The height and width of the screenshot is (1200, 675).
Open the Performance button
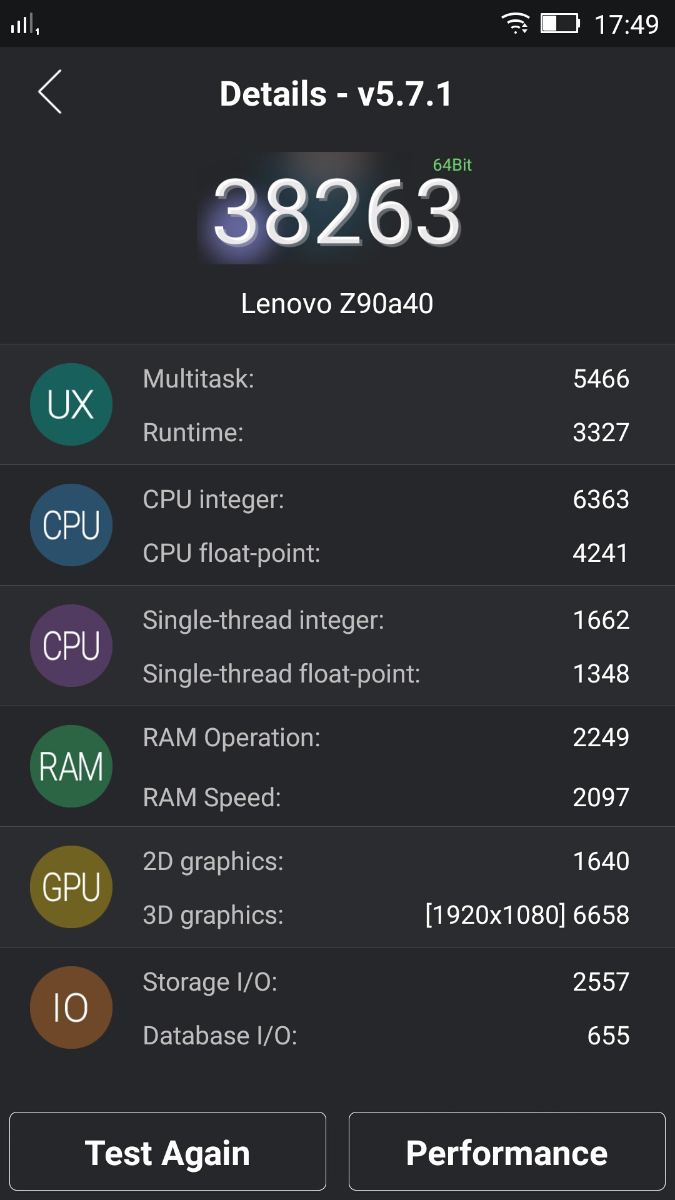pyautogui.click(x=506, y=1153)
